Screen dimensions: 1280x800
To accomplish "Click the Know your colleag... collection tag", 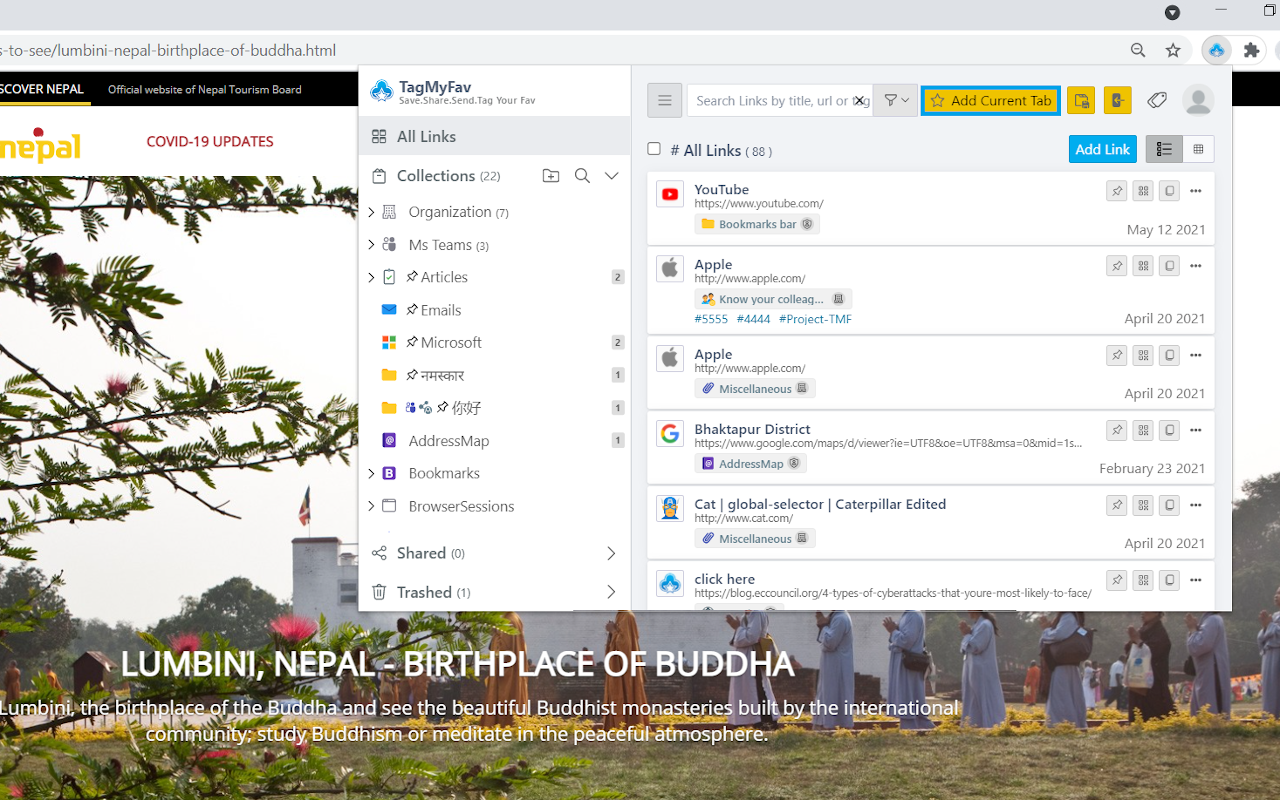I will [x=773, y=299].
